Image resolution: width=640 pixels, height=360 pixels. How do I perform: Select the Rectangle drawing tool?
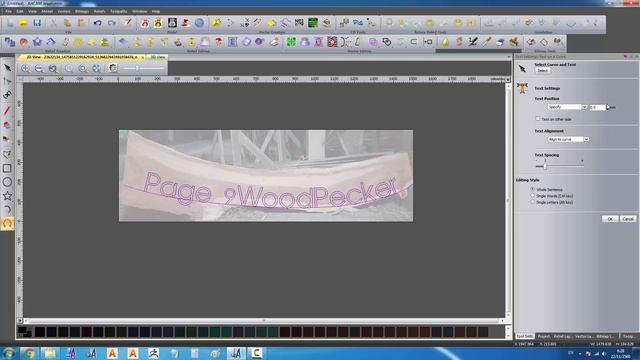click(x=7, y=168)
